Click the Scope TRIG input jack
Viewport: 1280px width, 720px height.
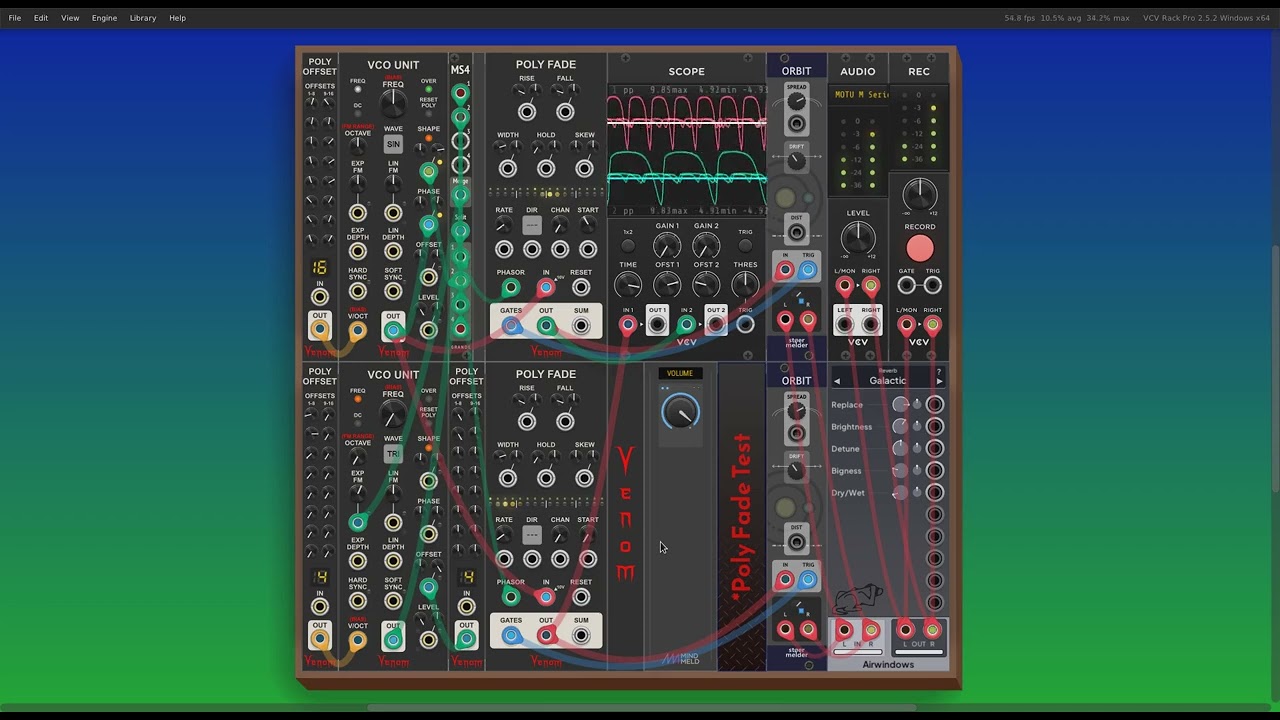(x=745, y=324)
